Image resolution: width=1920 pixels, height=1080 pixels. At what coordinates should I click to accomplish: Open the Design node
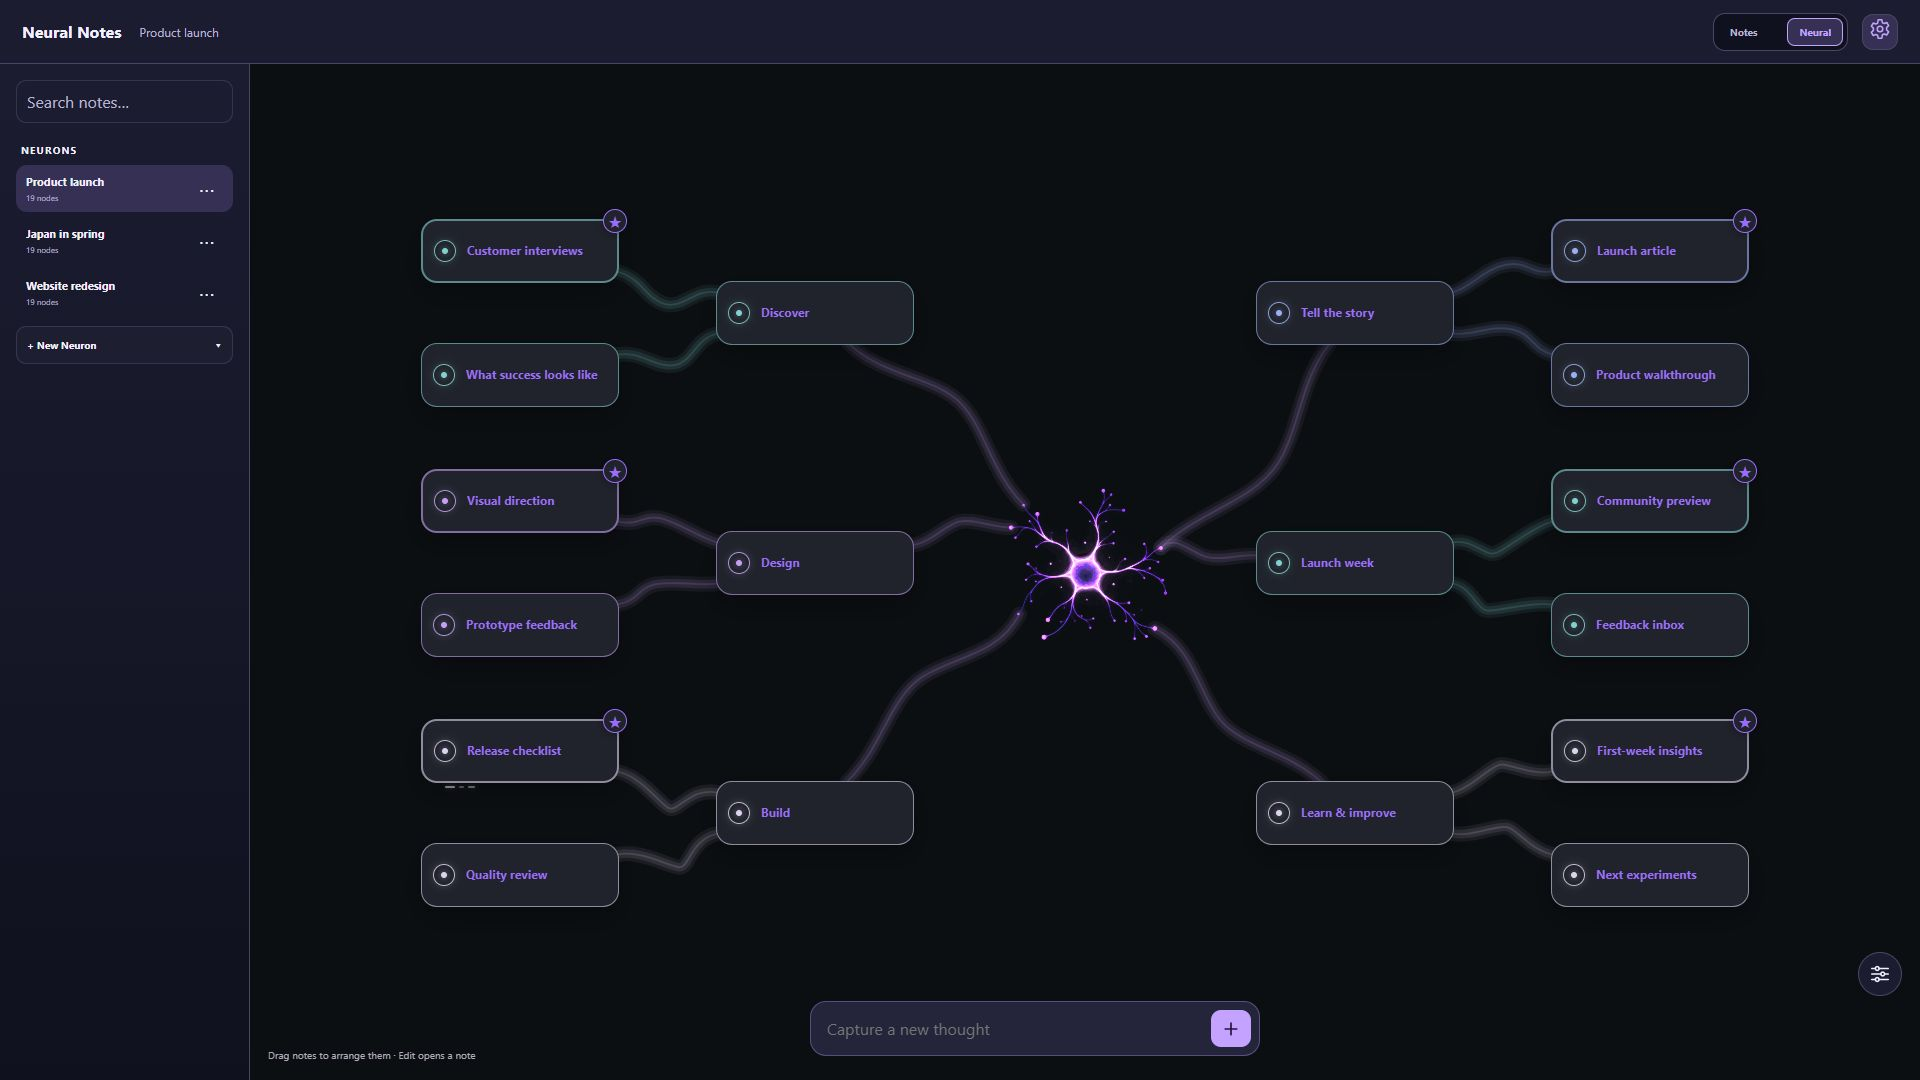point(814,563)
